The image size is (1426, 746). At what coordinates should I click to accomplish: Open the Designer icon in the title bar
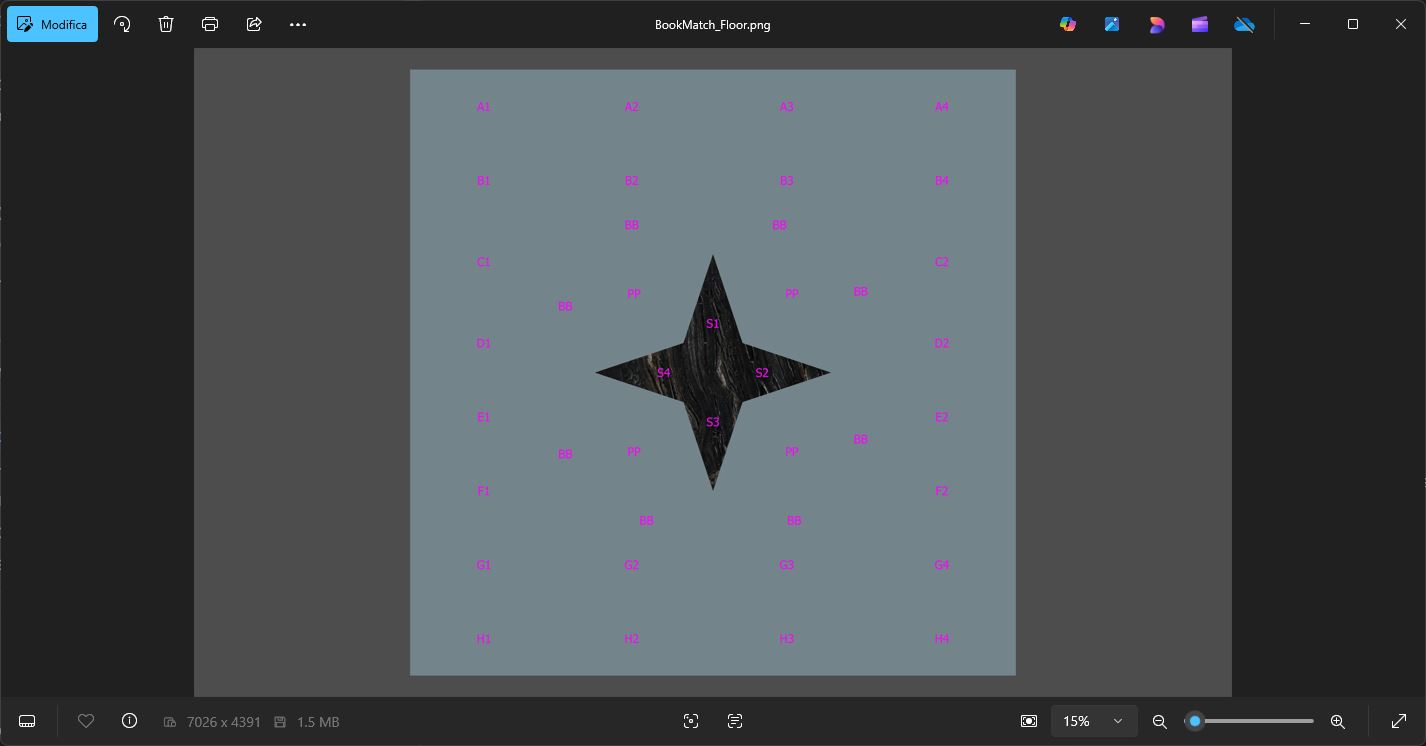(x=1156, y=24)
